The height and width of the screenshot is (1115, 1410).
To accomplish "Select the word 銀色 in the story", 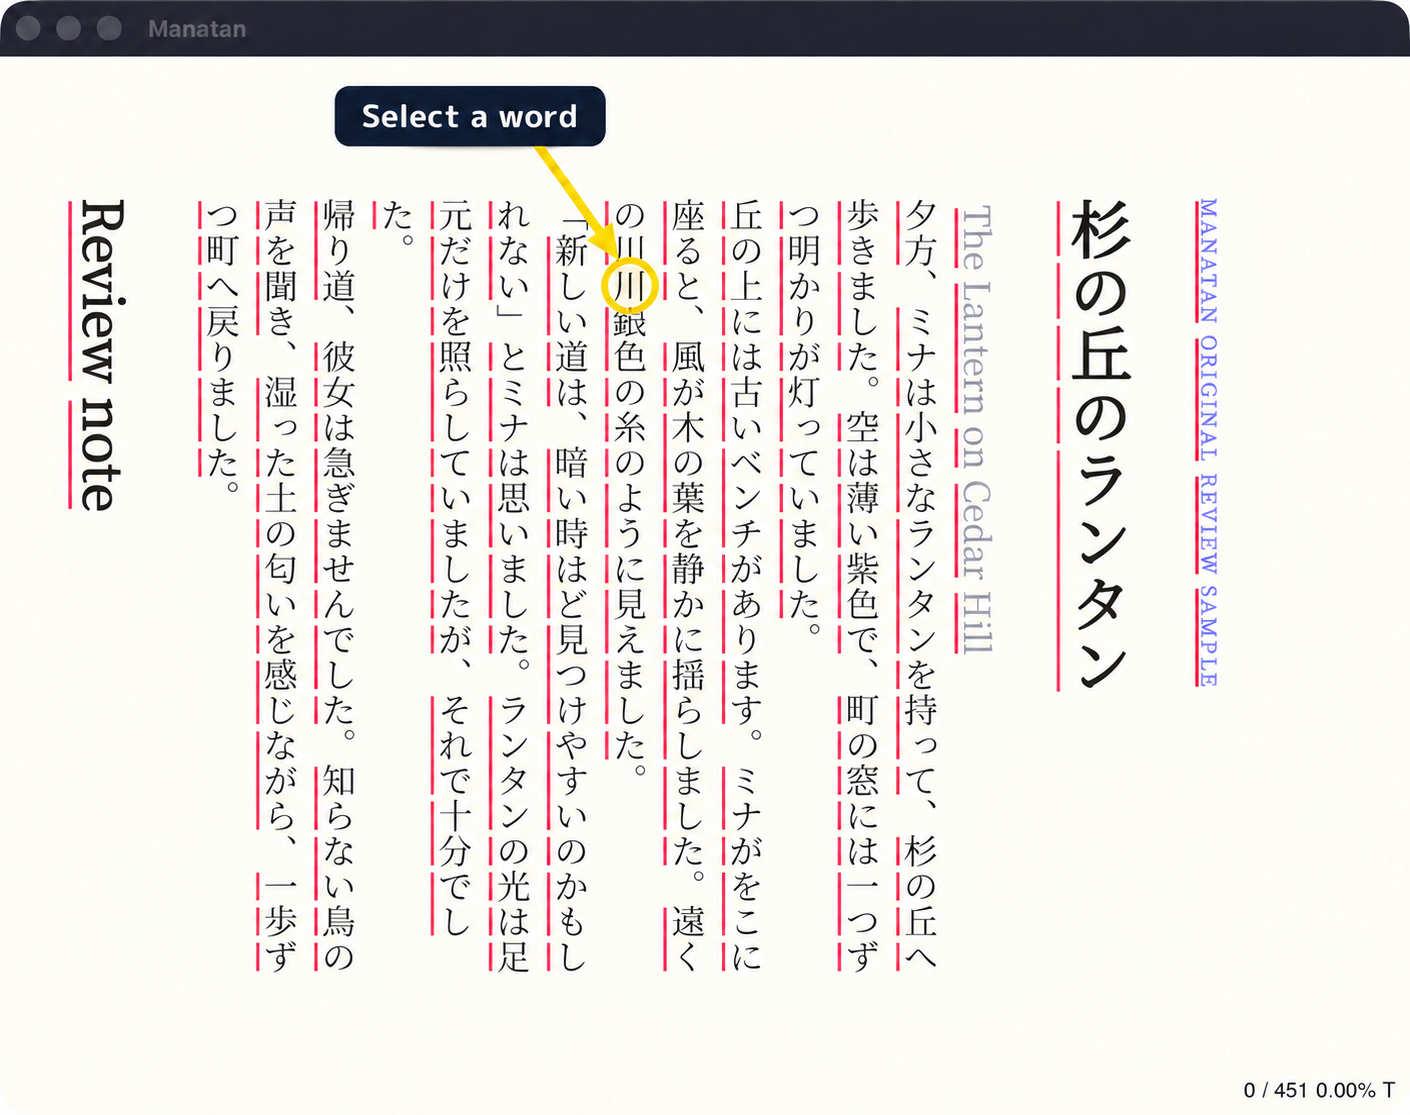I will pyautogui.click(x=630, y=339).
